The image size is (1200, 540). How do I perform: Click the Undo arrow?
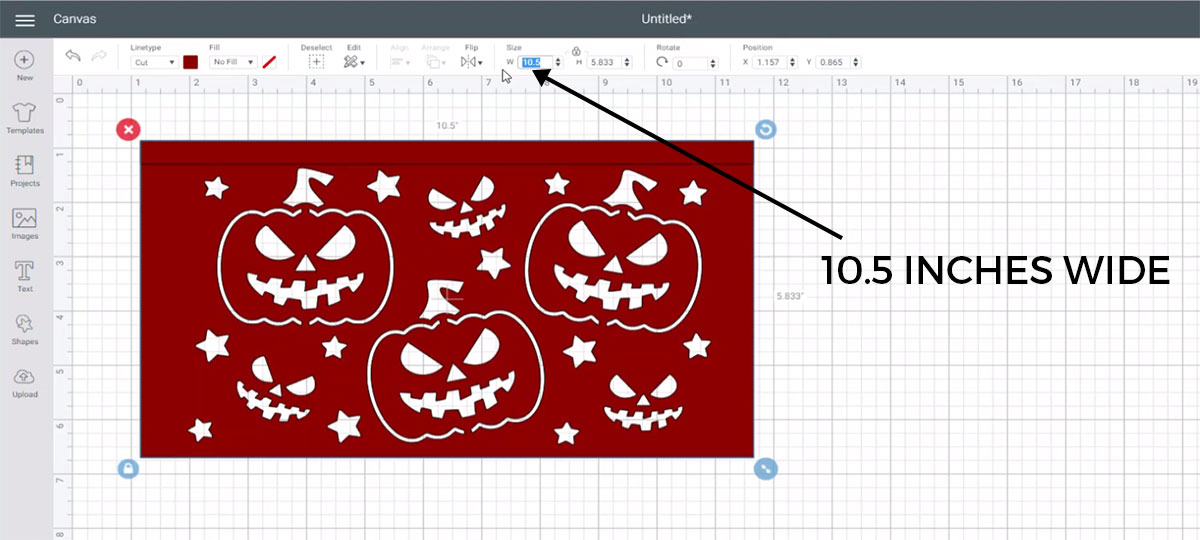pos(73,56)
